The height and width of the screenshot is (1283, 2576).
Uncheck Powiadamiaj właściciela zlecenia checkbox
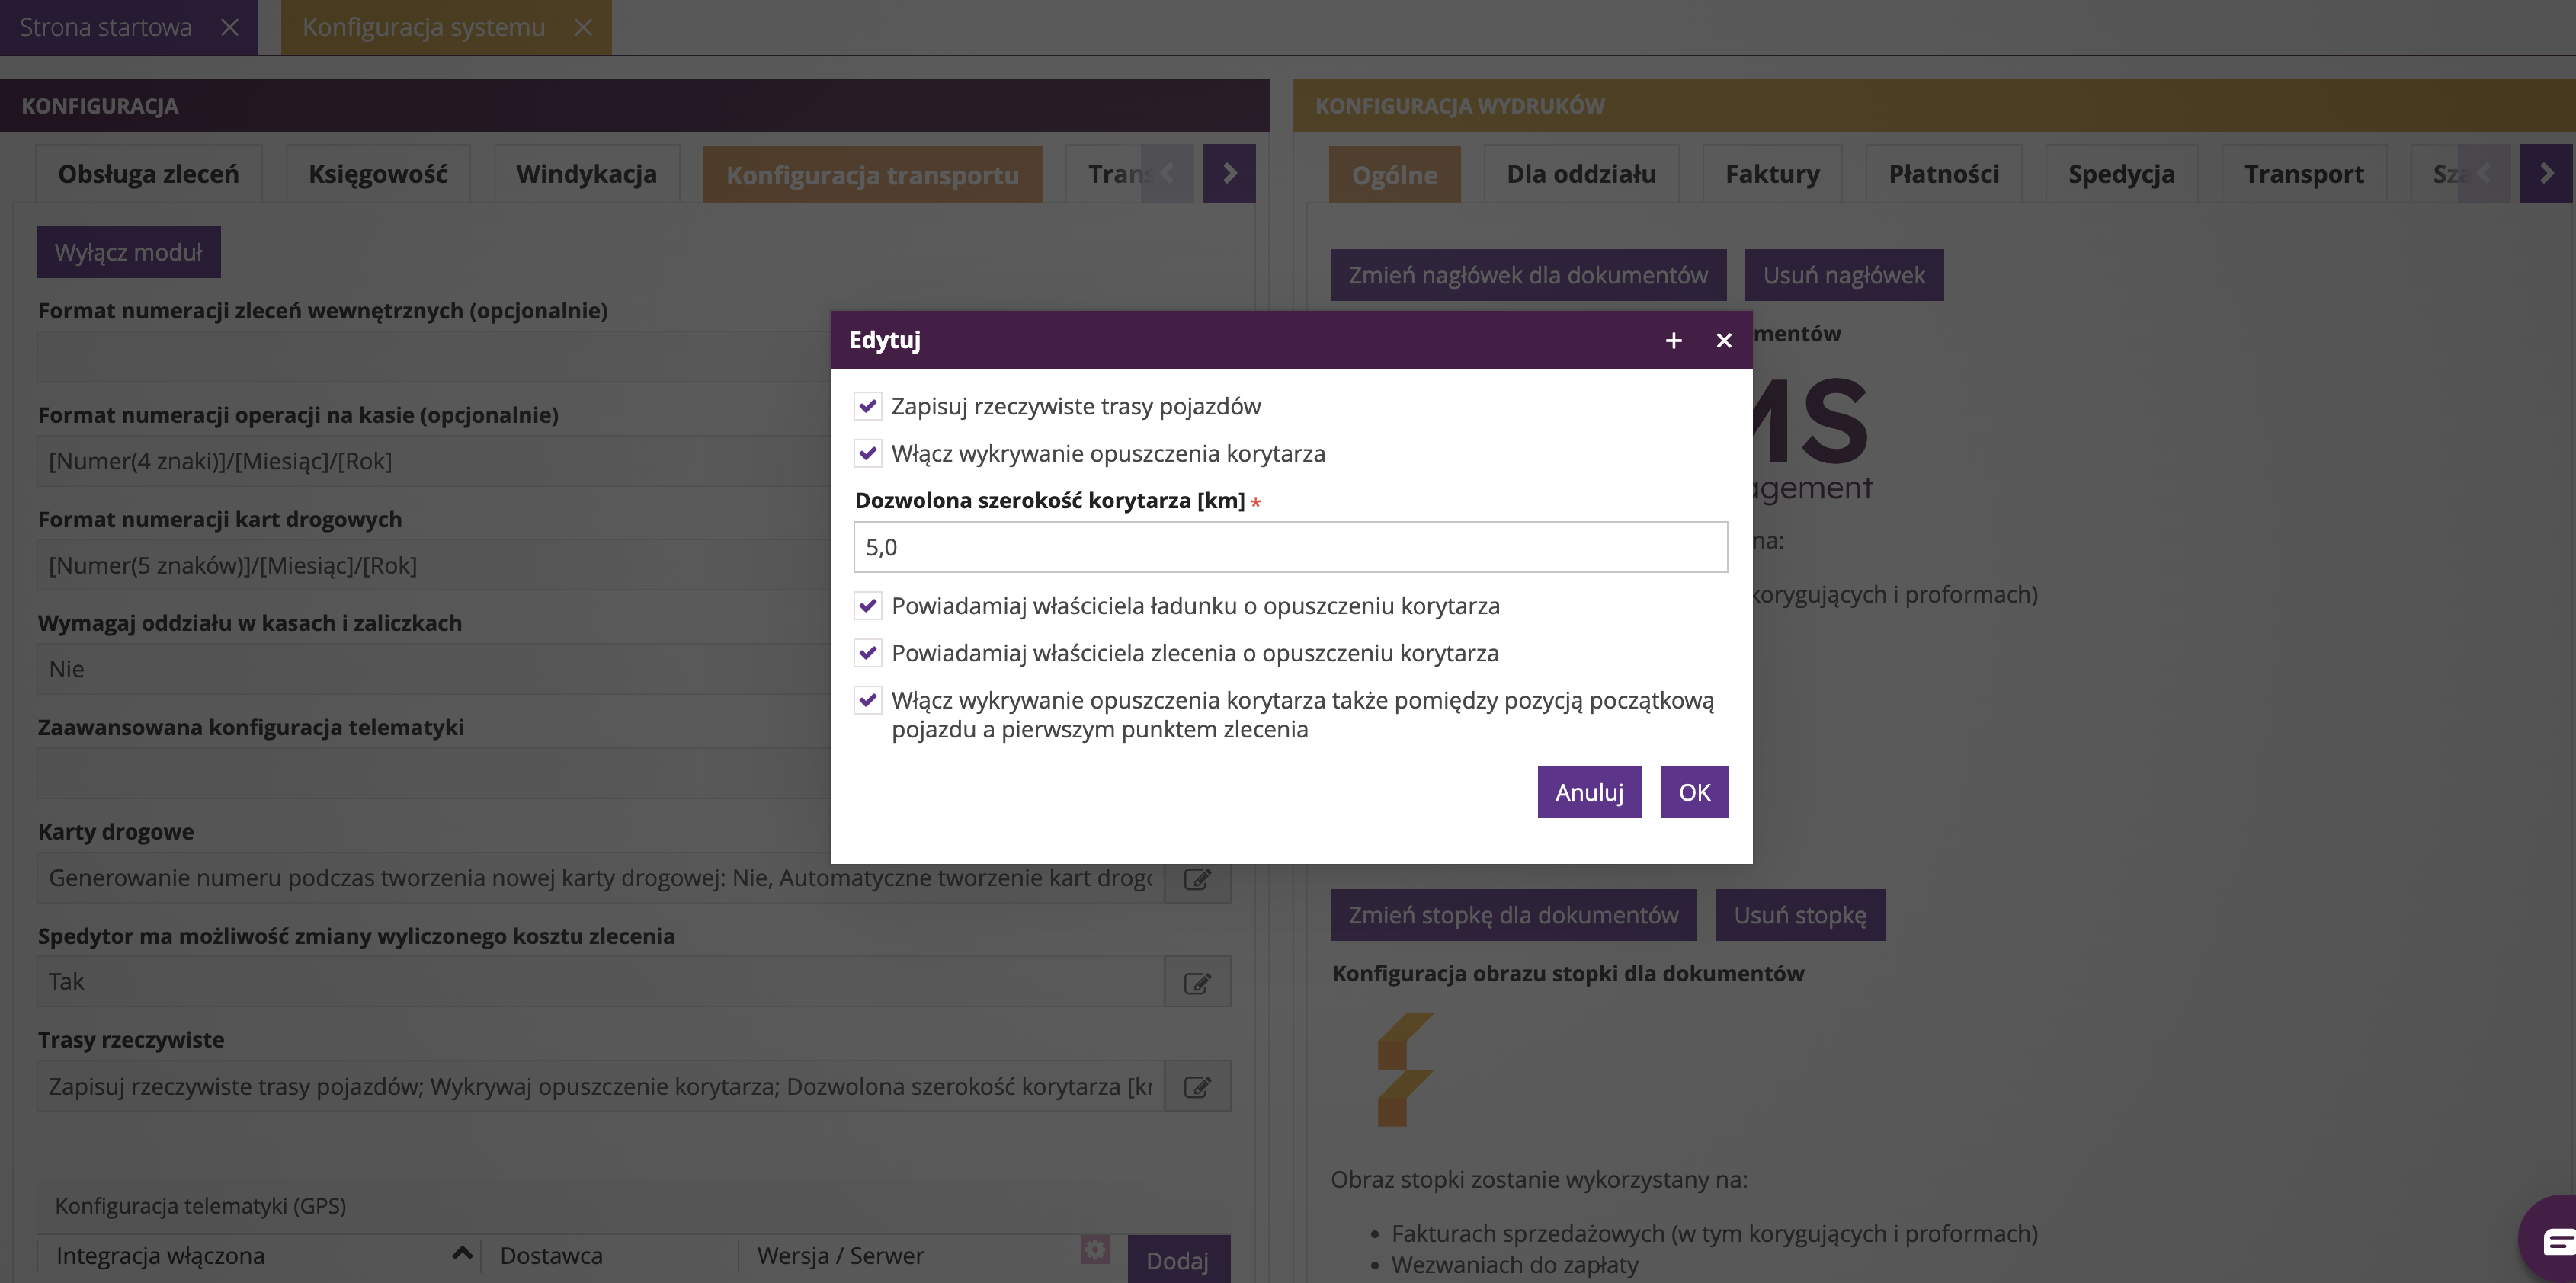point(867,653)
